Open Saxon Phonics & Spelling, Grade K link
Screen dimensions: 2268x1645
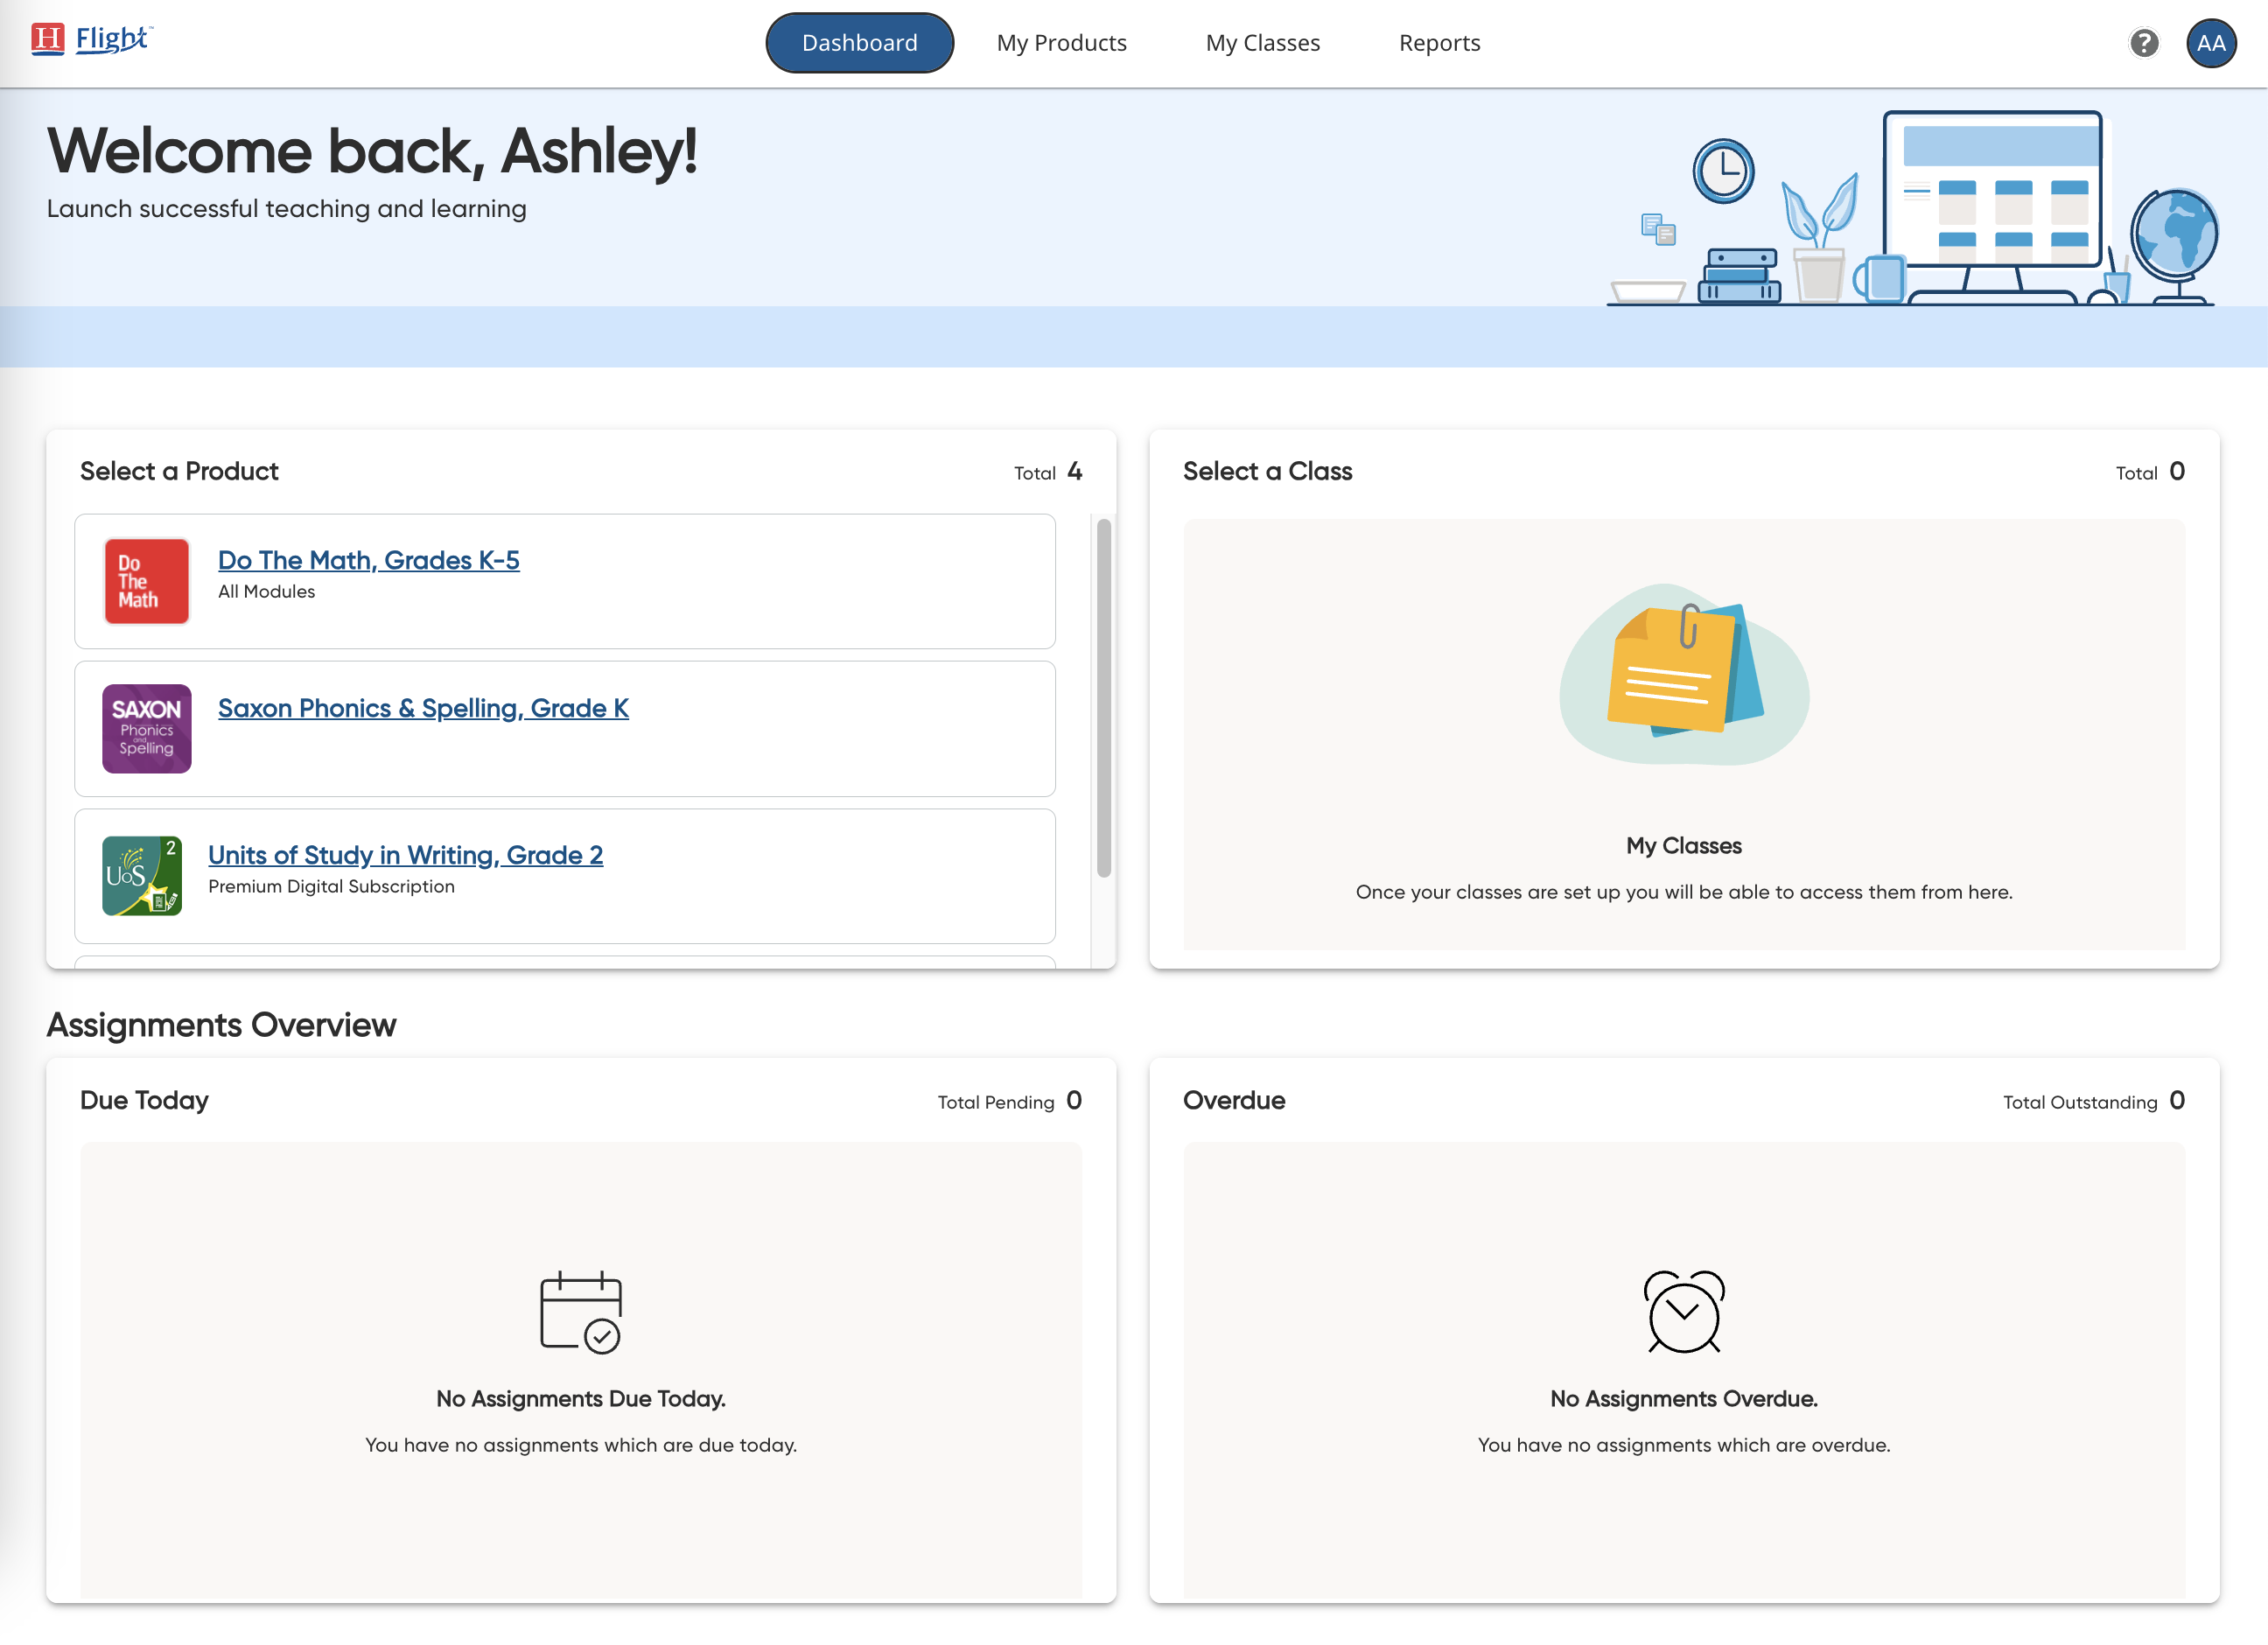coord(423,708)
